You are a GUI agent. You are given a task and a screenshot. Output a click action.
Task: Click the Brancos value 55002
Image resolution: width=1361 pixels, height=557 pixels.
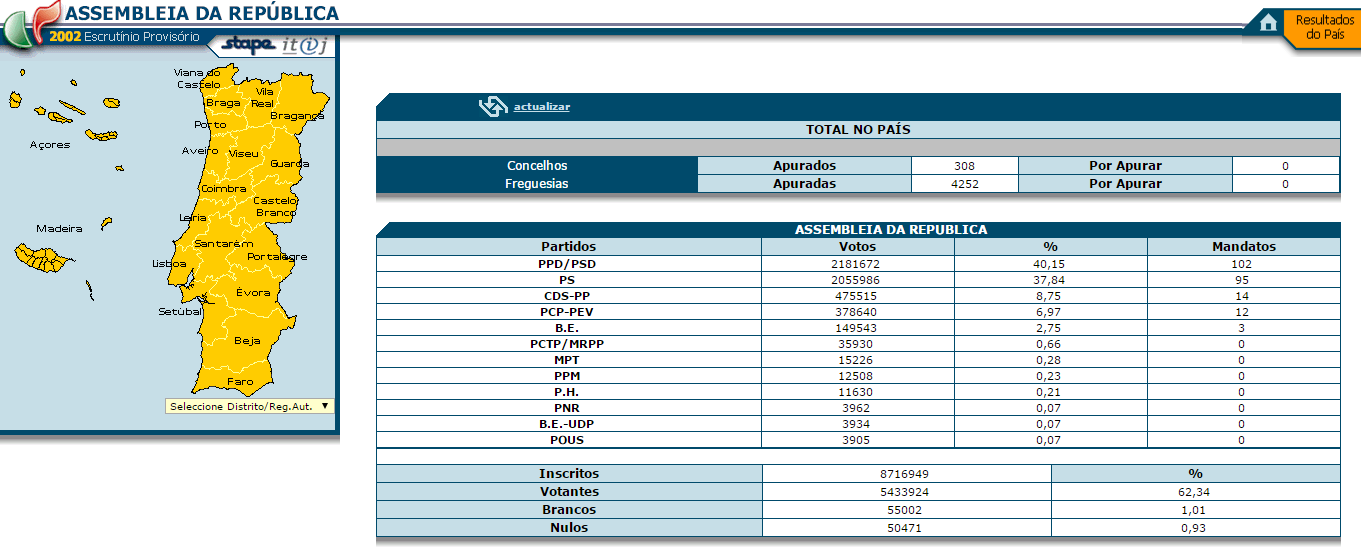point(907,510)
